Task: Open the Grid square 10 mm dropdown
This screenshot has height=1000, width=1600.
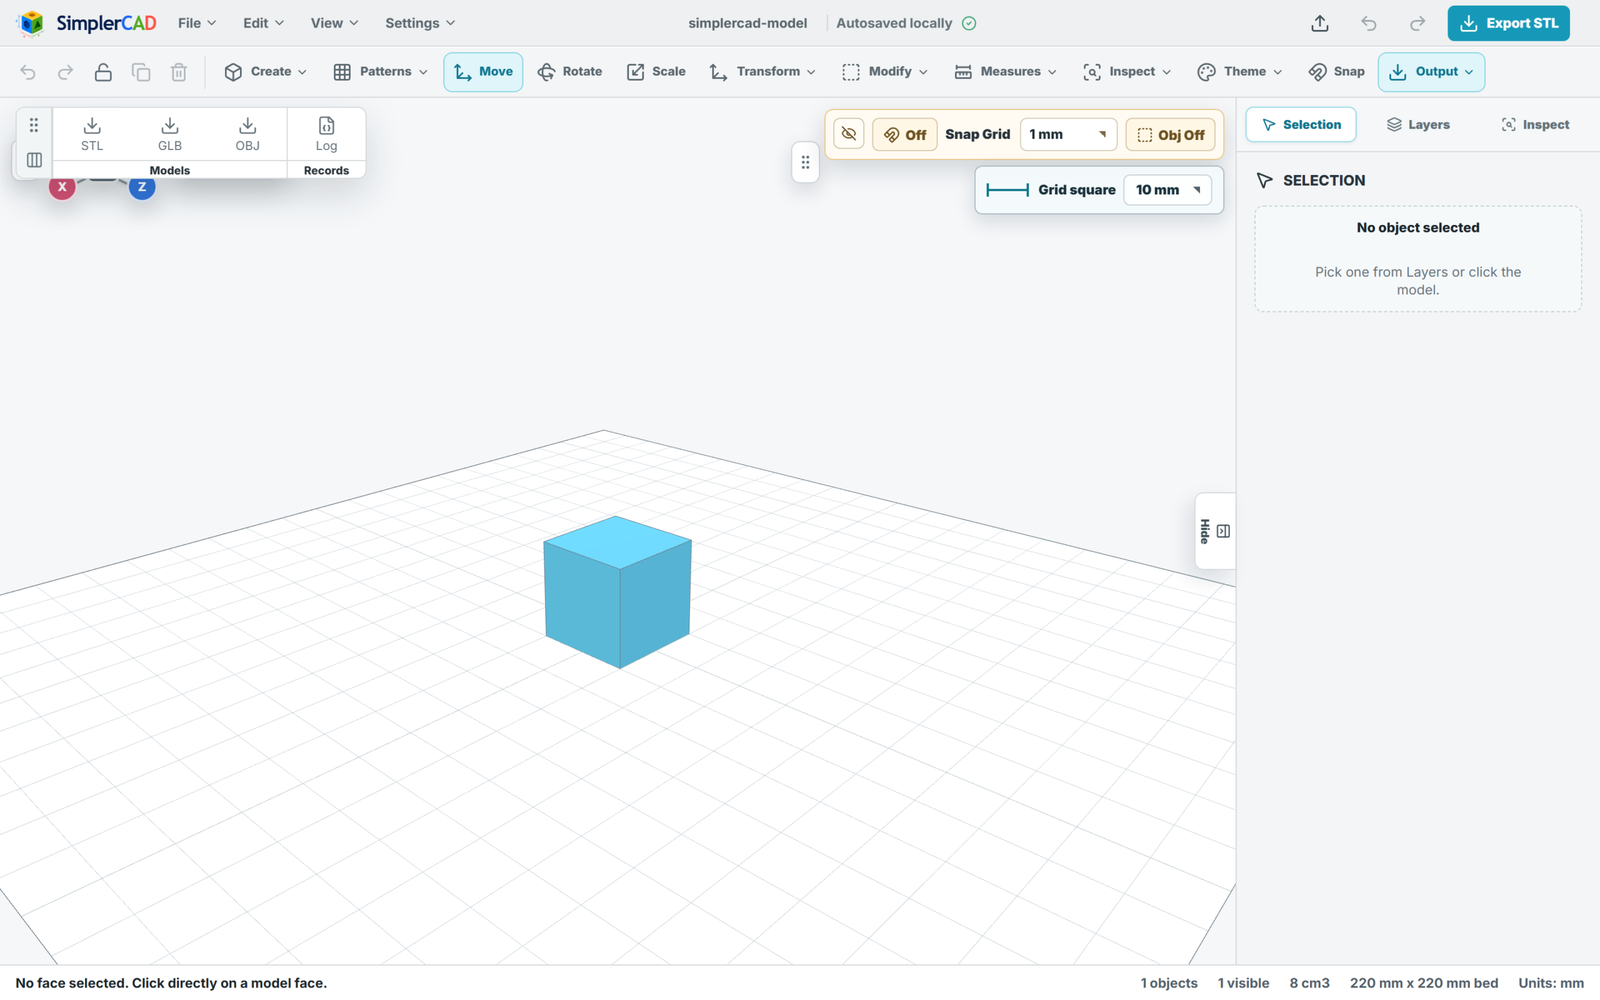Action: point(1168,190)
